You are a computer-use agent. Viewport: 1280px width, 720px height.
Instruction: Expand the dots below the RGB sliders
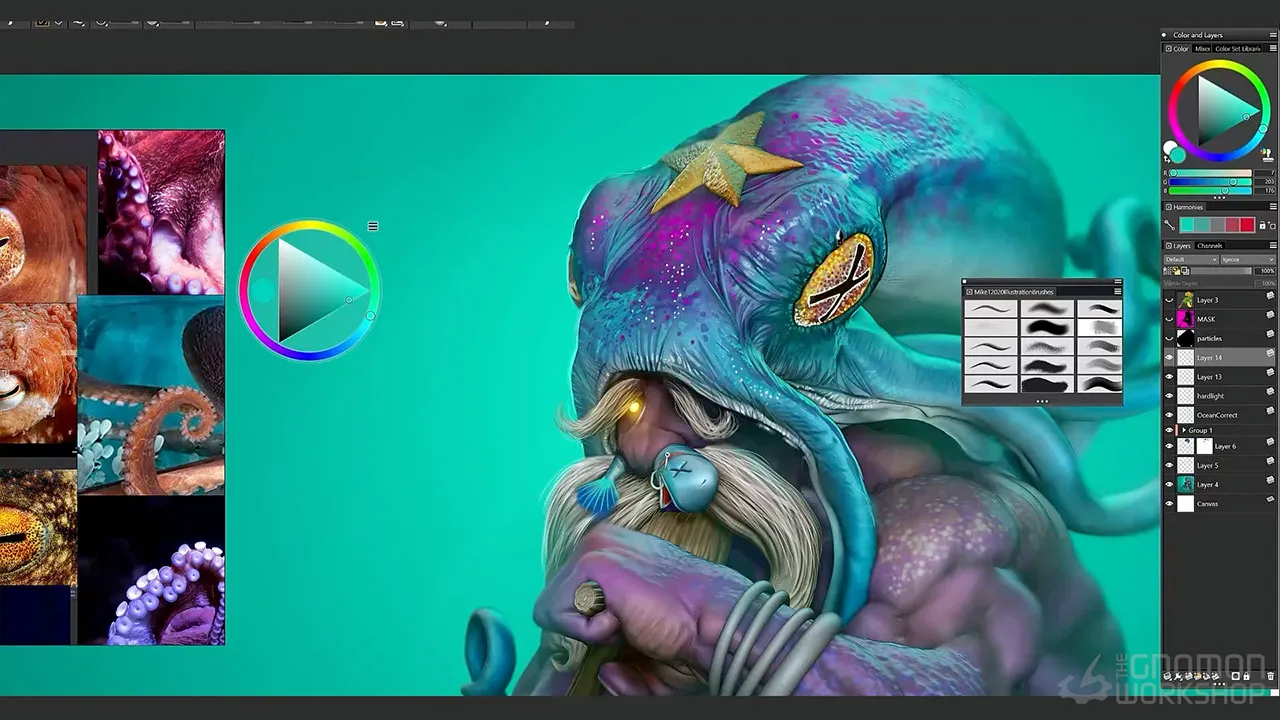(1220, 197)
